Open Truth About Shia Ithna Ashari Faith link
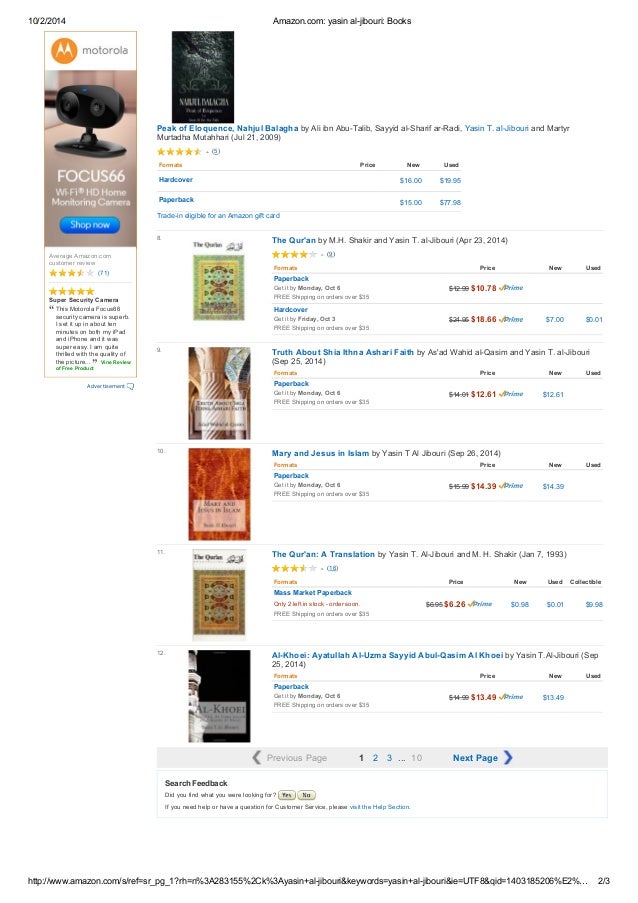This screenshot has width=638, height=903. 343,352
